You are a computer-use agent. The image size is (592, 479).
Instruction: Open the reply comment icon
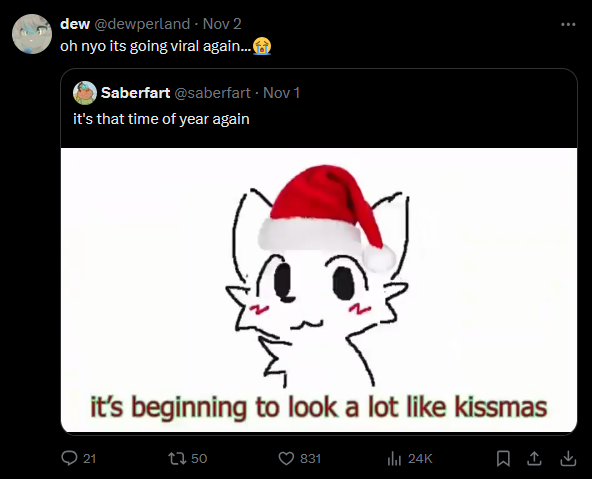coord(69,458)
